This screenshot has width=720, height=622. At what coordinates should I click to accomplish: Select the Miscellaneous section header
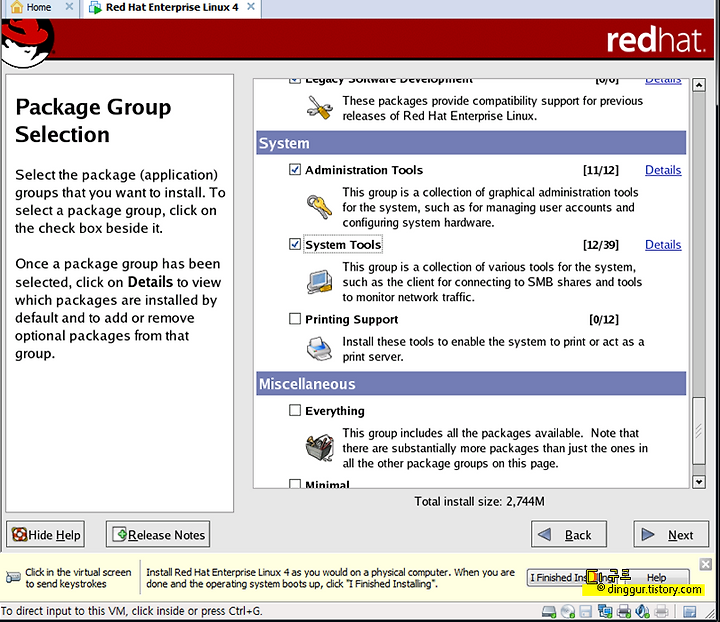coord(471,383)
